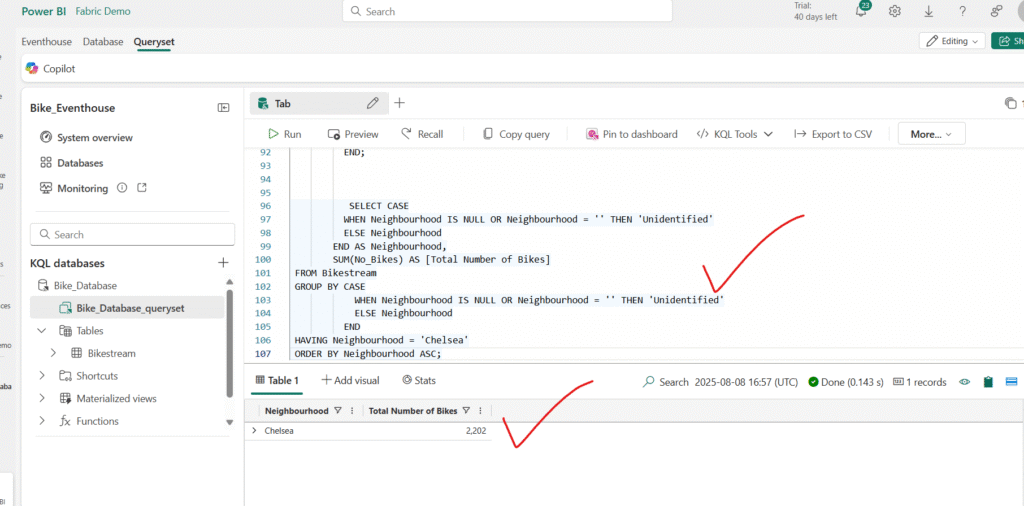Screen dimensions: 1024x506
Task: Add a new KQL database with plus
Action: [223, 262]
